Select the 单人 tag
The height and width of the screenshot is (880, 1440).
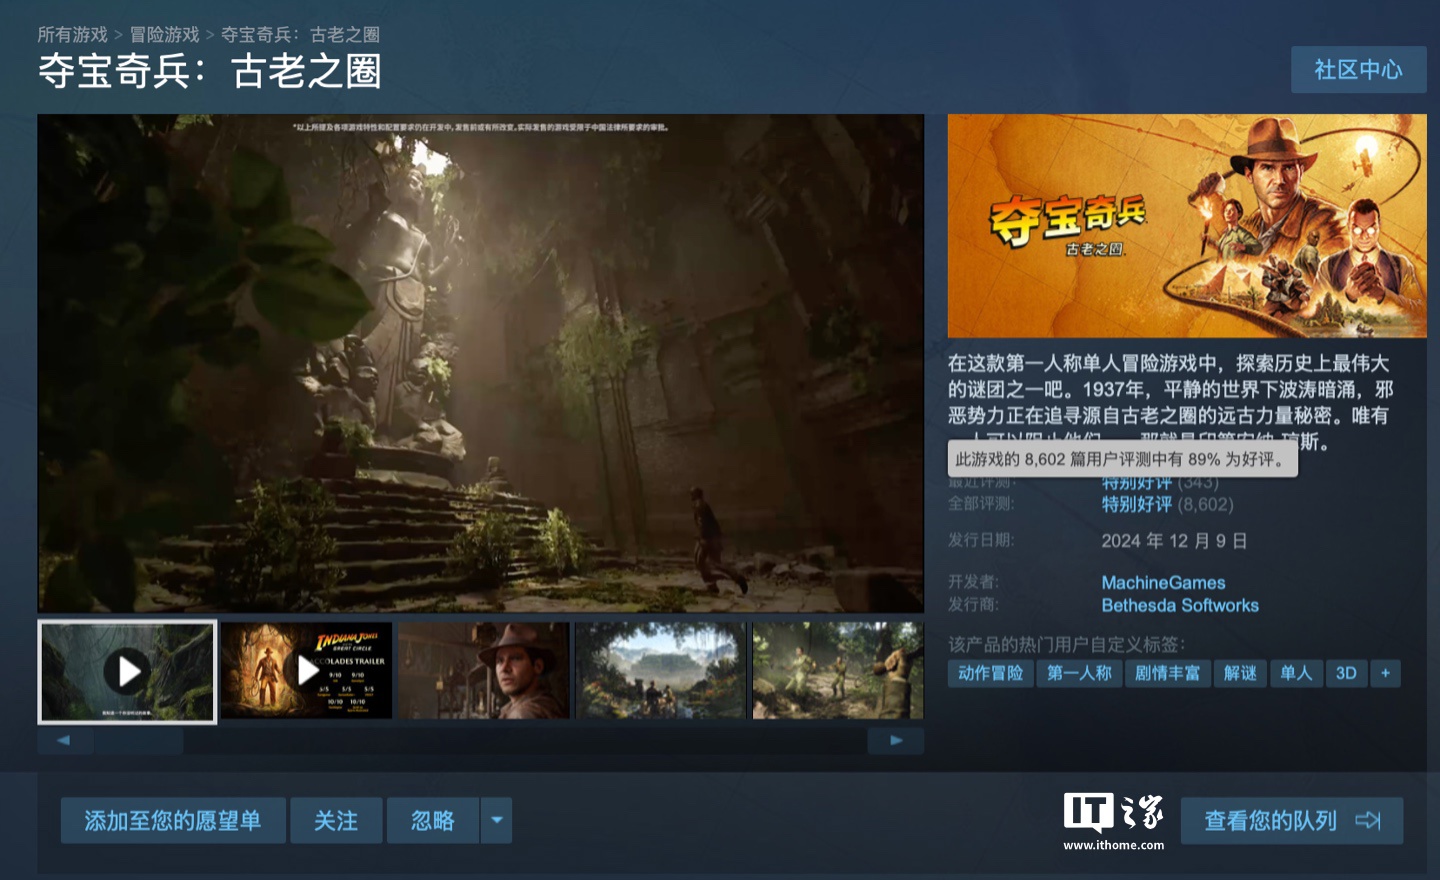pos(1296,673)
